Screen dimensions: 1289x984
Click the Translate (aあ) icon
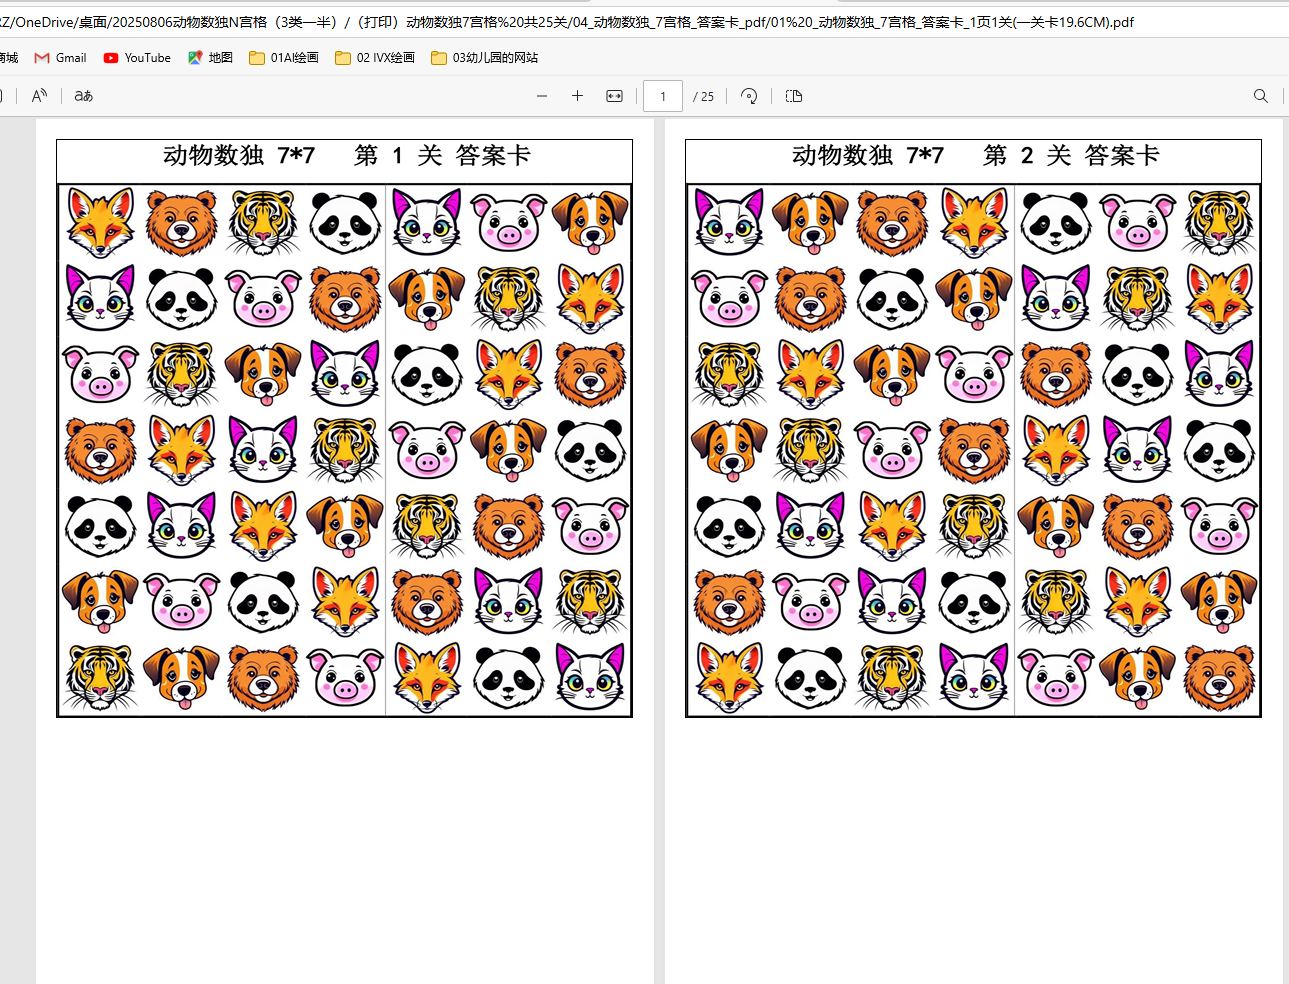84,96
